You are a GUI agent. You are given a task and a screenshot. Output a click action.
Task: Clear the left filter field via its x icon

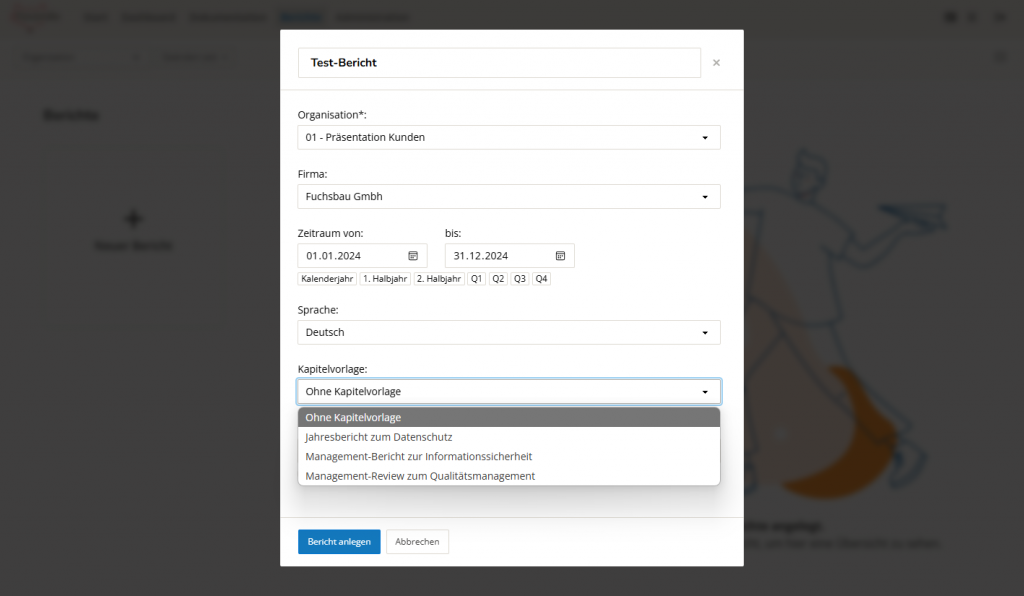click(137, 57)
